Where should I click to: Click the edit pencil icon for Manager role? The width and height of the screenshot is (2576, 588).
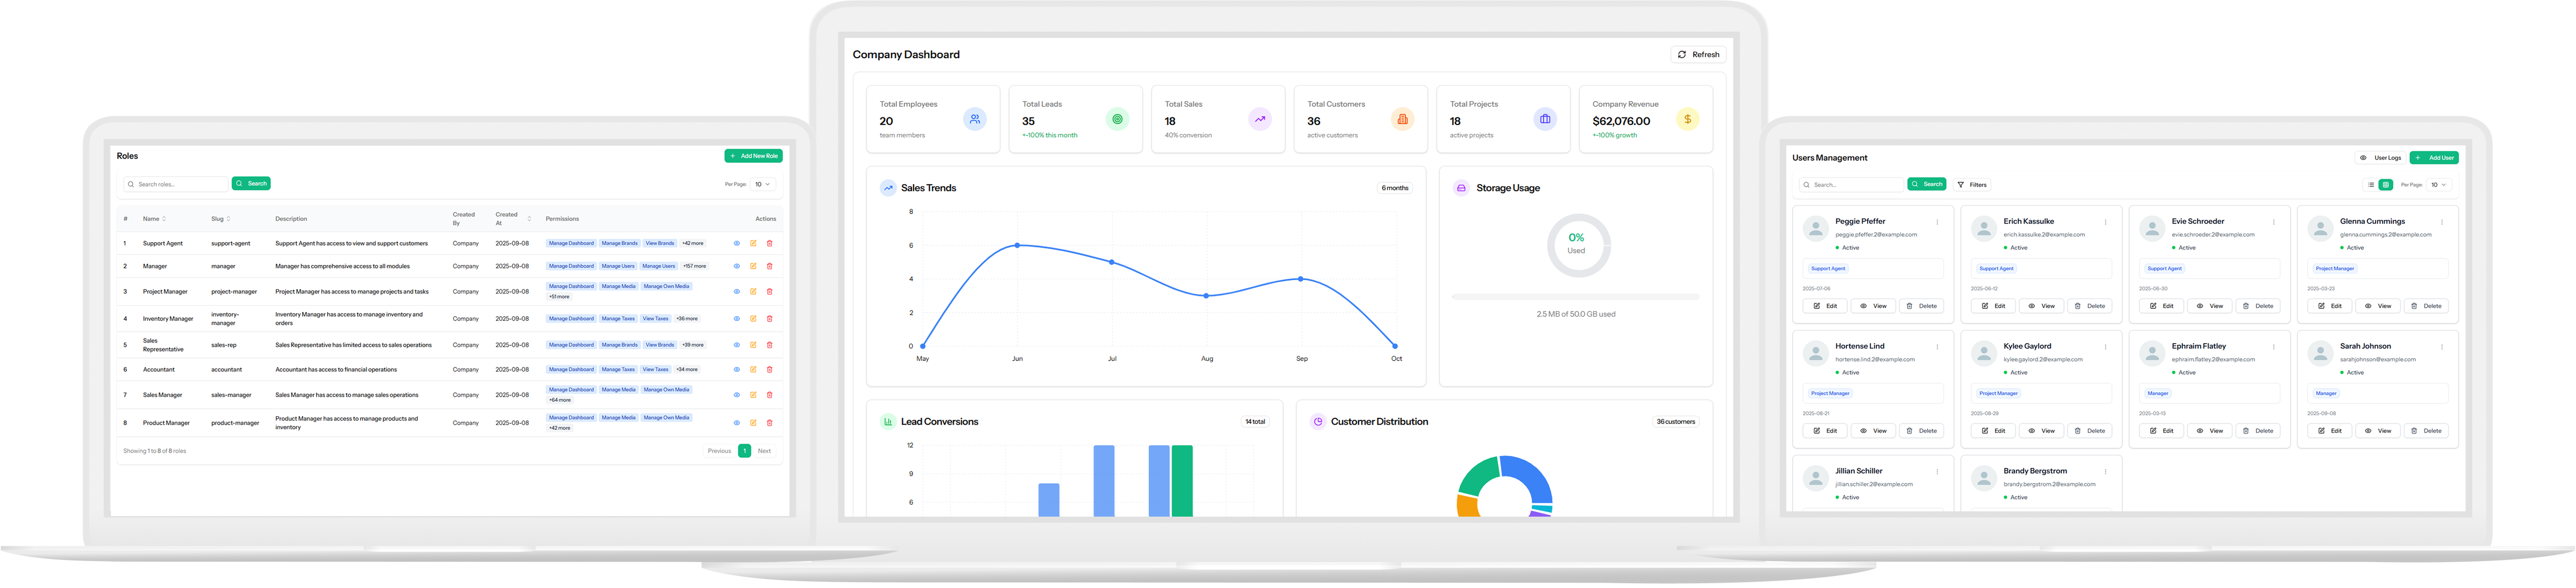753,266
